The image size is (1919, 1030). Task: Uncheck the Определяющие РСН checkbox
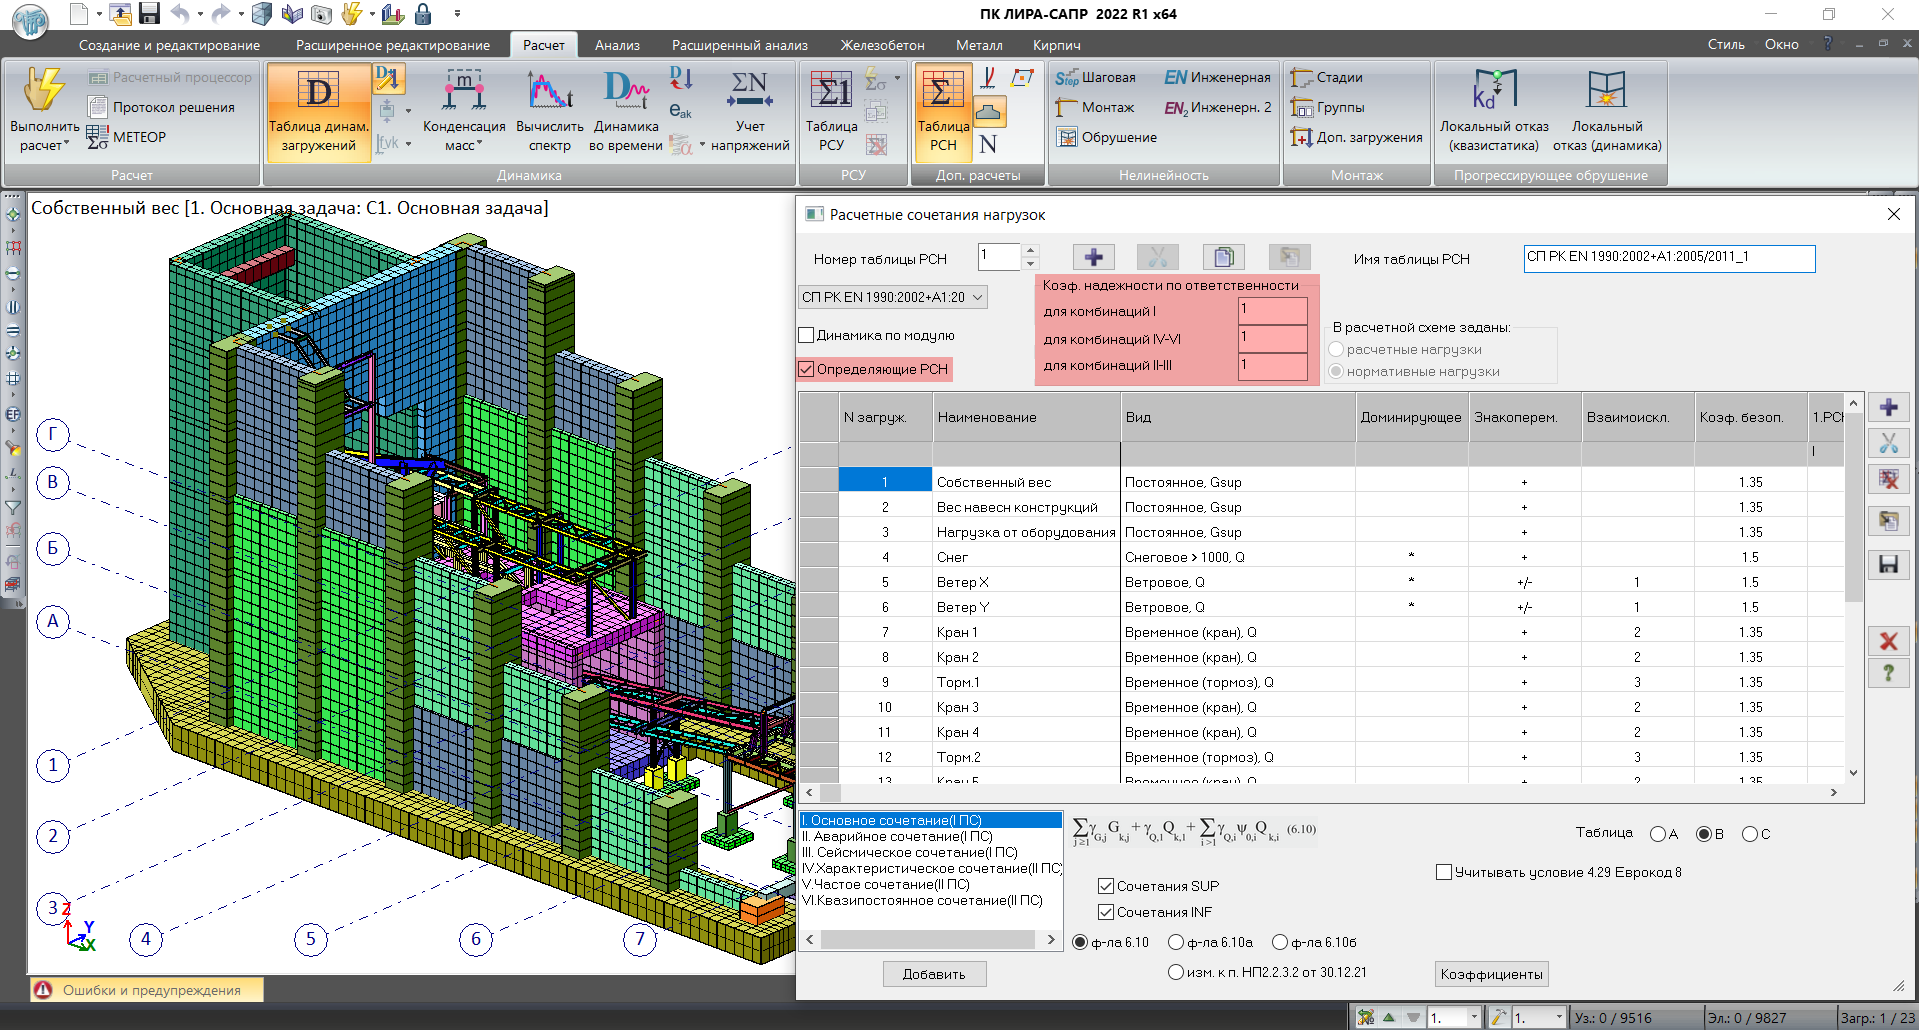tap(806, 369)
